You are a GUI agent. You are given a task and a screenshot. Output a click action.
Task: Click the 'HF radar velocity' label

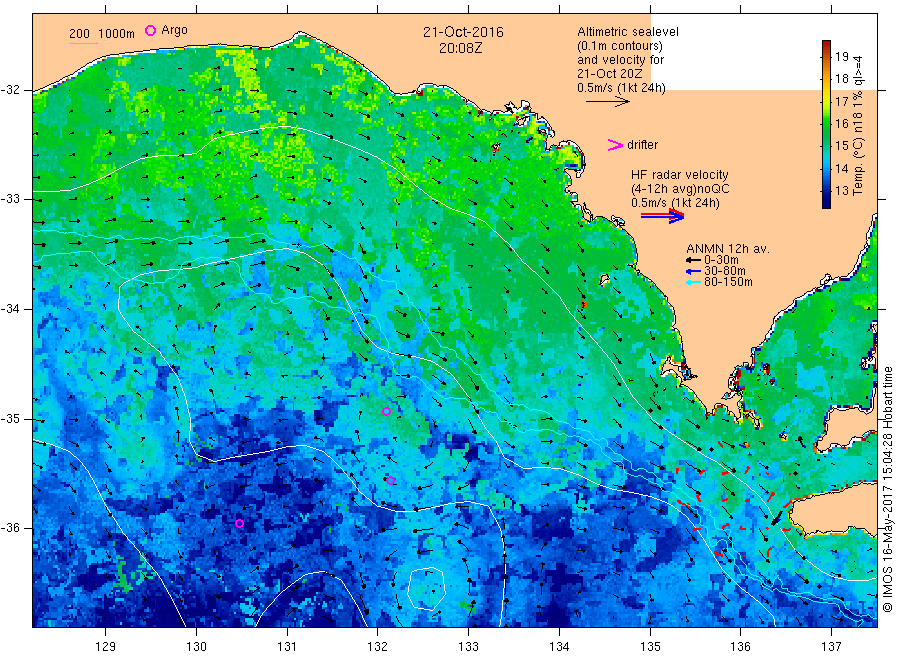[680, 174]
